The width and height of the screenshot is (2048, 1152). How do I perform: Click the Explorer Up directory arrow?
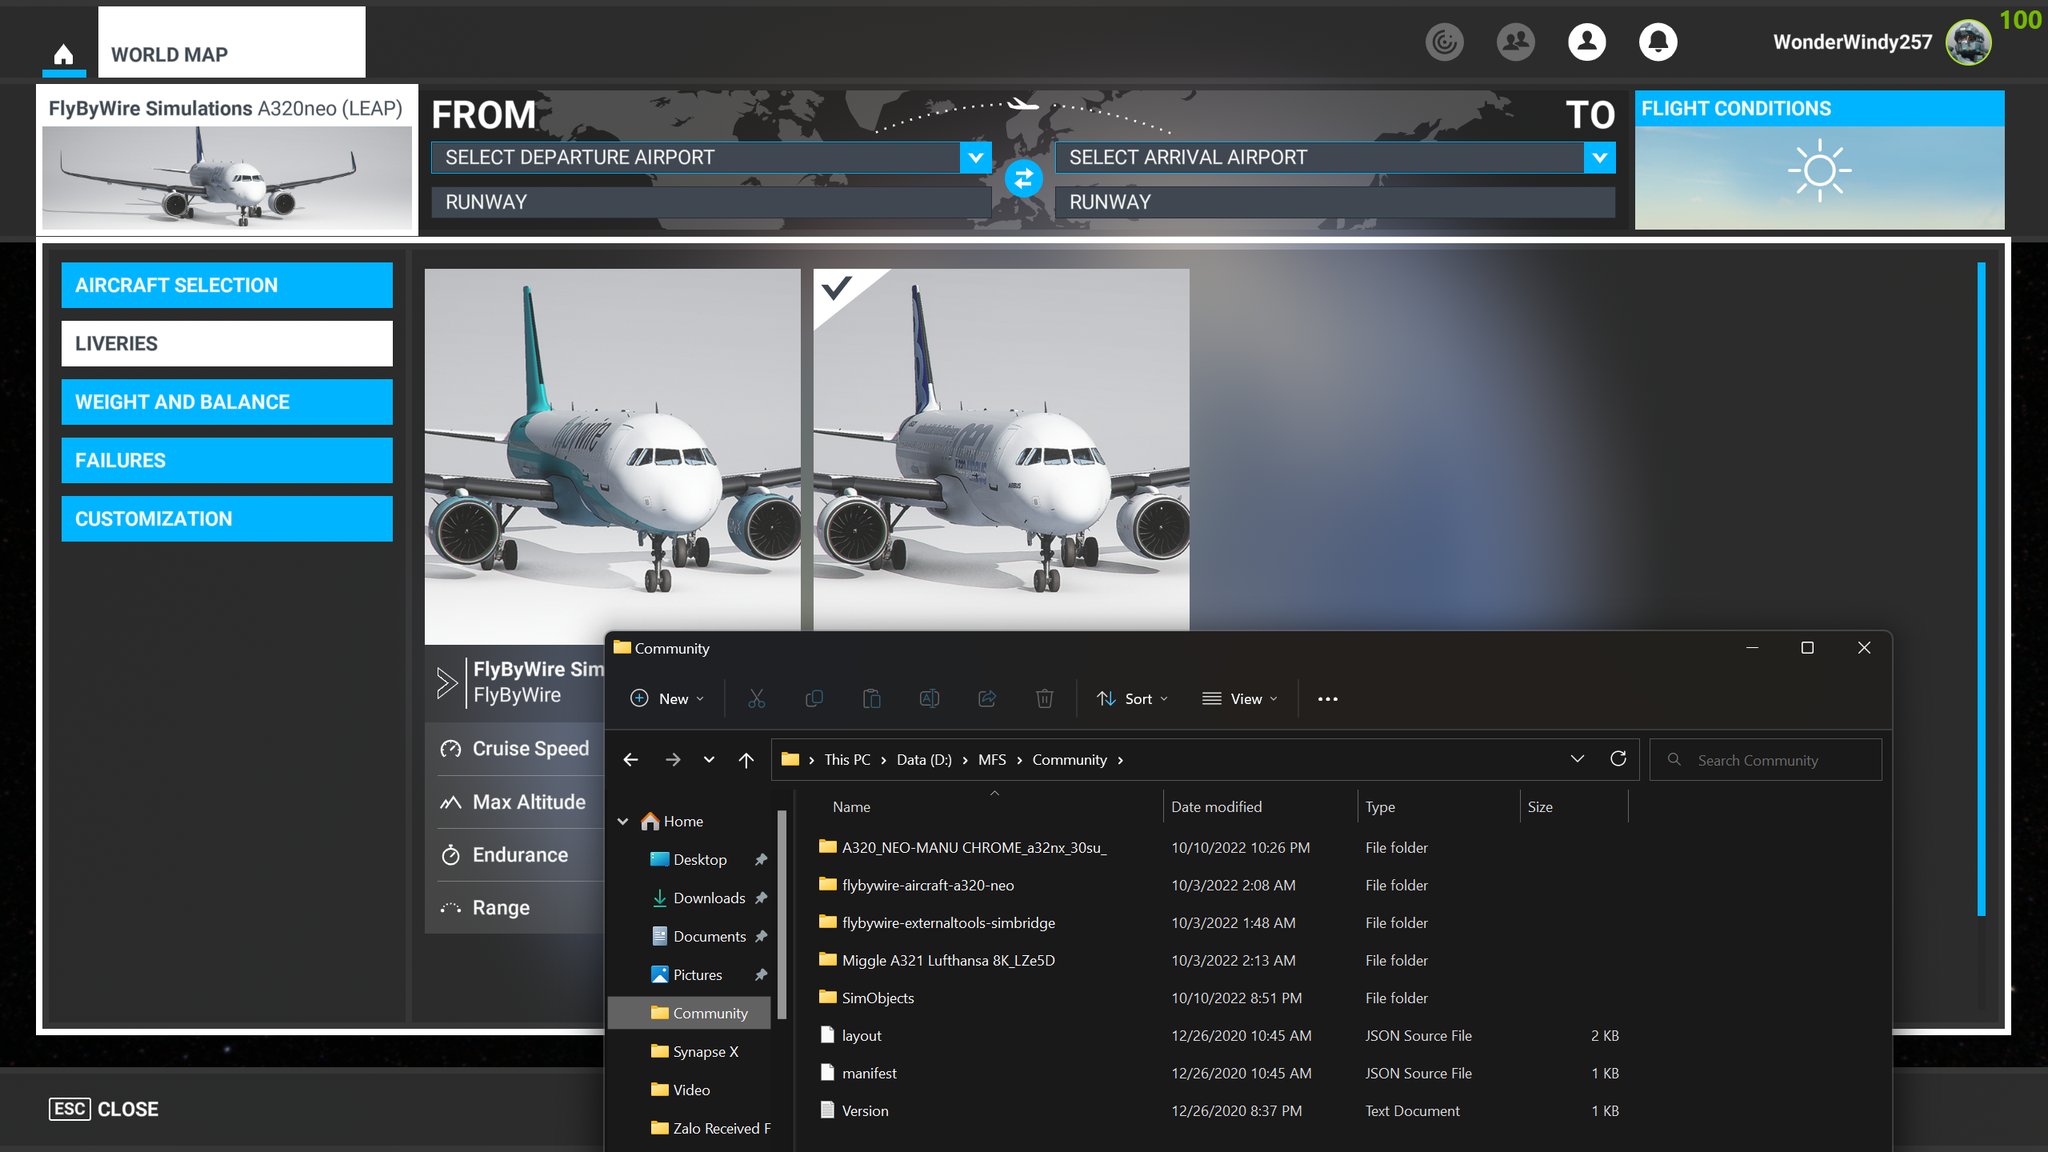point(746,760)
